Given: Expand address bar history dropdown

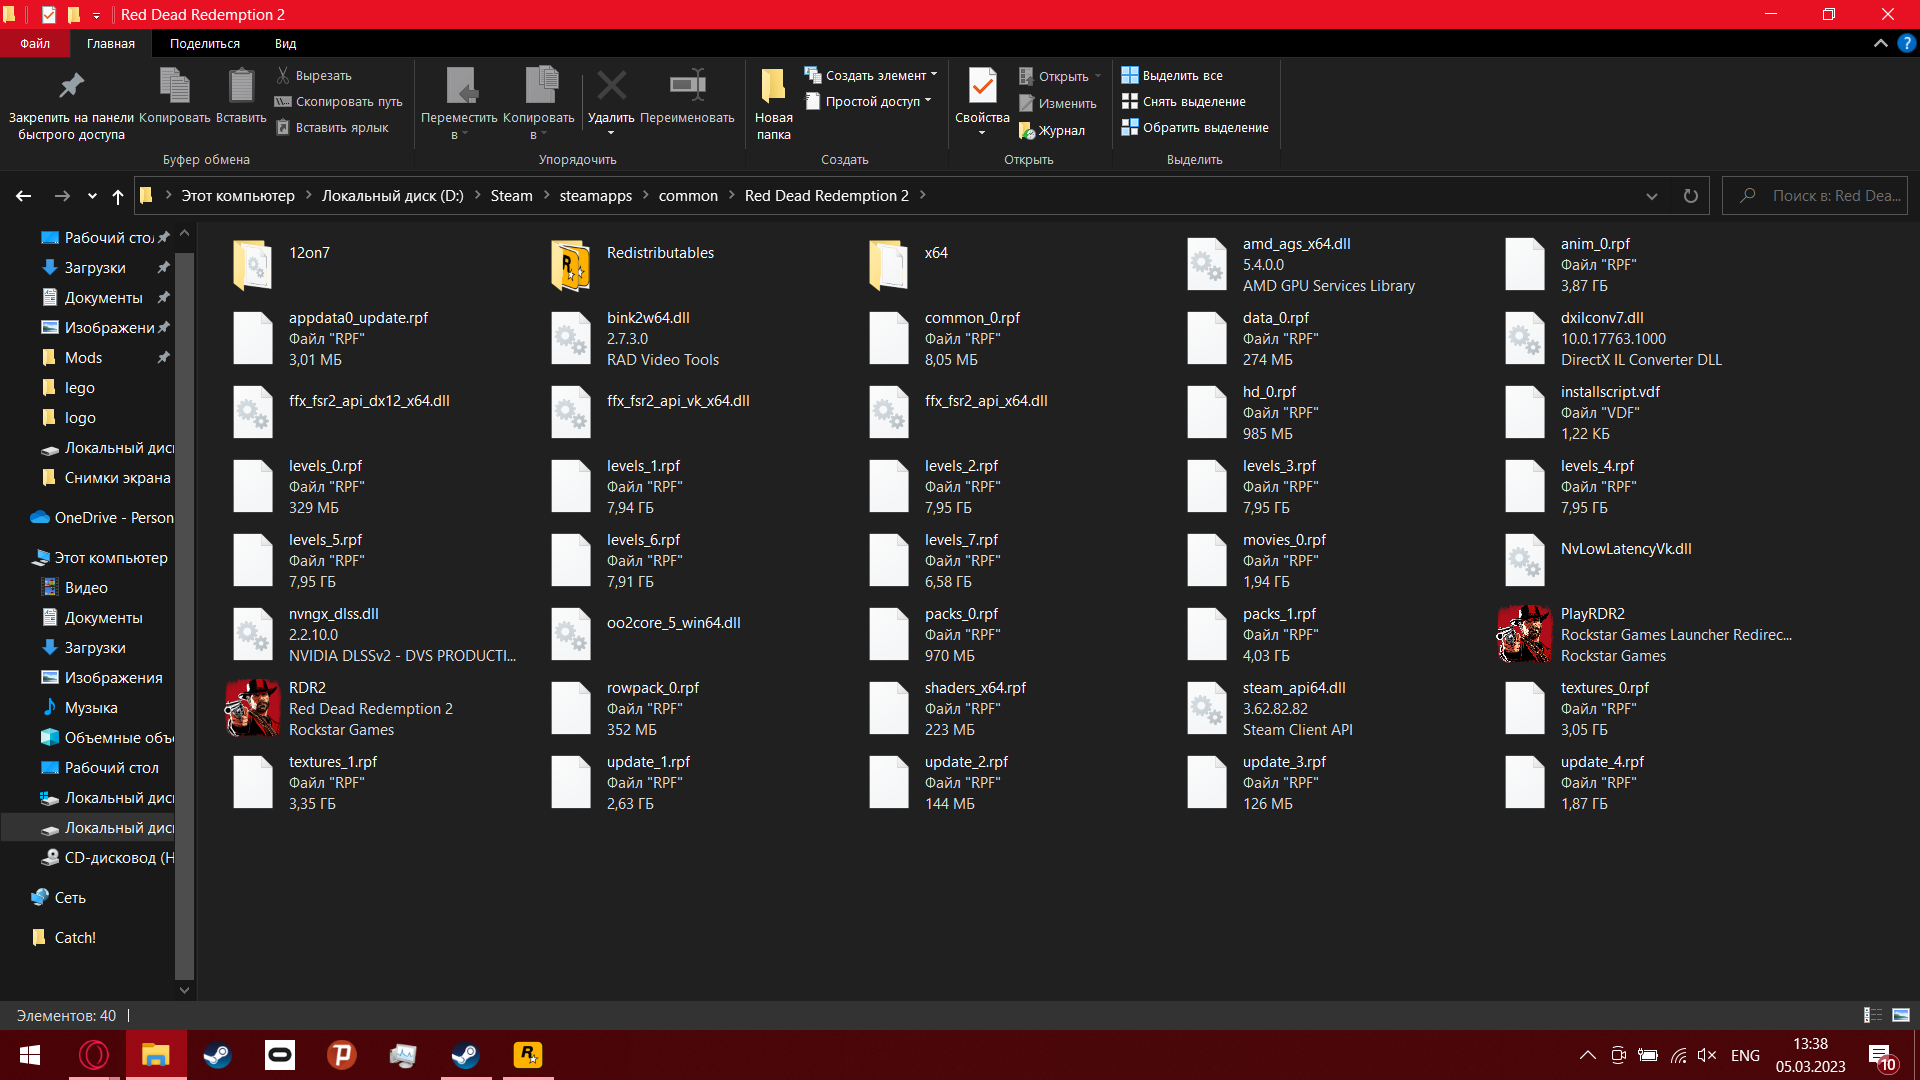Looking at the screenshot, I should coord(1652,196).
